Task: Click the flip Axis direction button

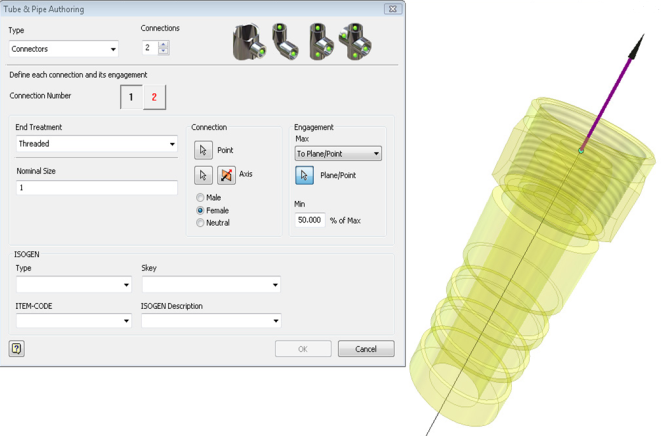Action: click(226, 175)
